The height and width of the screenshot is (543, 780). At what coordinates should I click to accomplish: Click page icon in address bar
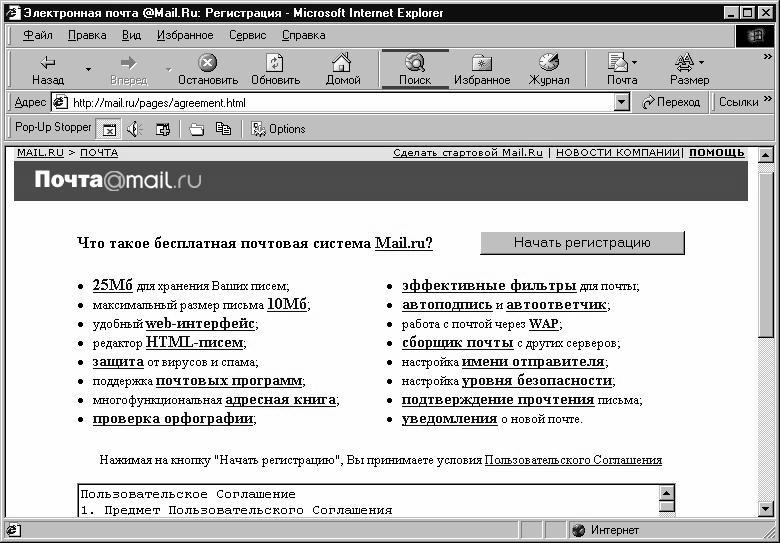[60, 102]
